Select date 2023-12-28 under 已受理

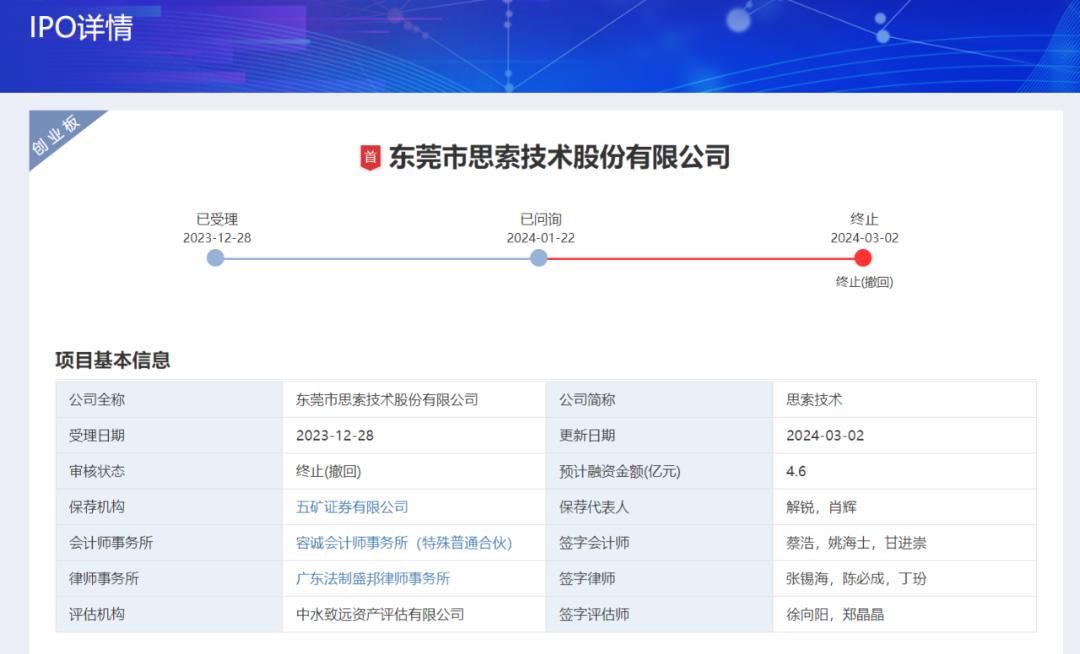click(215, 237)
